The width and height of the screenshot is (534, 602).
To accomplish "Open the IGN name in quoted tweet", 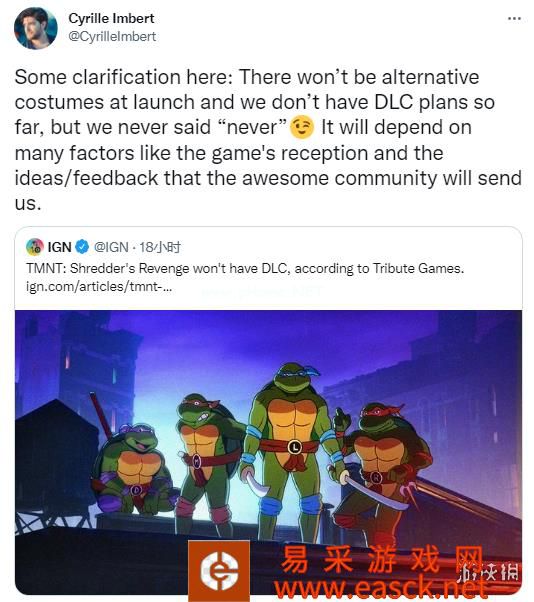I will pyautogui.click(x=60, y=247).
